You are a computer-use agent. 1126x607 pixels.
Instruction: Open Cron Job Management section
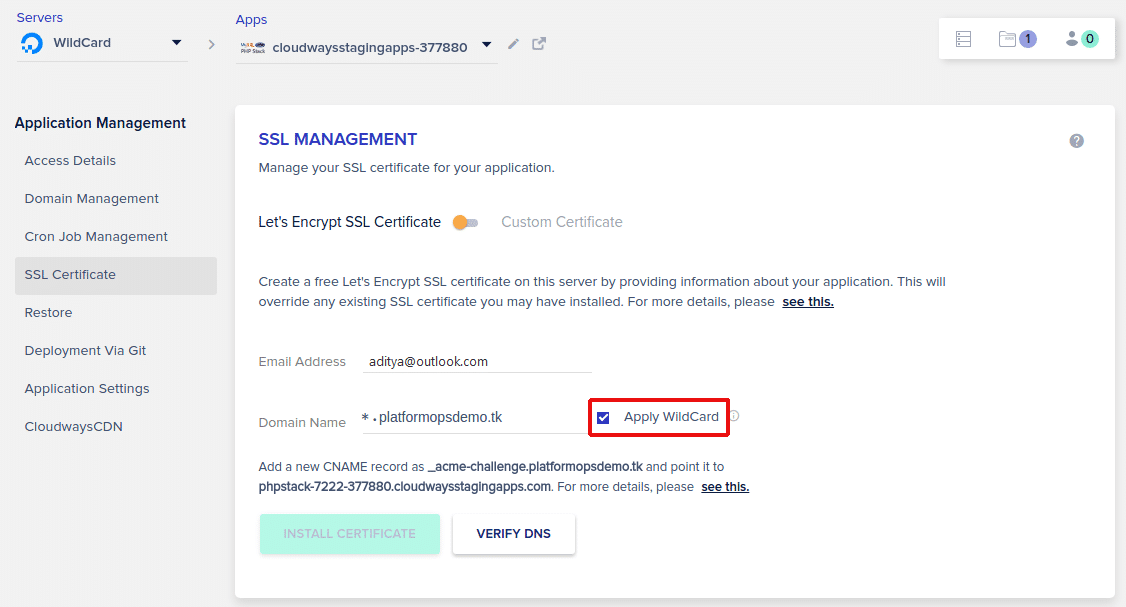[96, 237]
